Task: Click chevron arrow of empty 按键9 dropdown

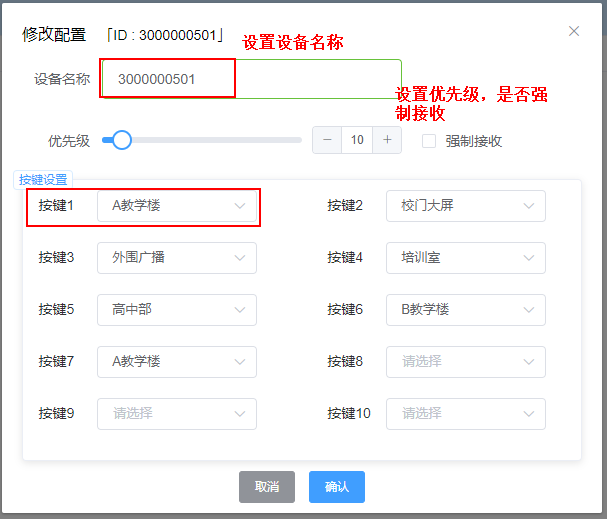Action: pyautogui.click(x=239, y=414)
